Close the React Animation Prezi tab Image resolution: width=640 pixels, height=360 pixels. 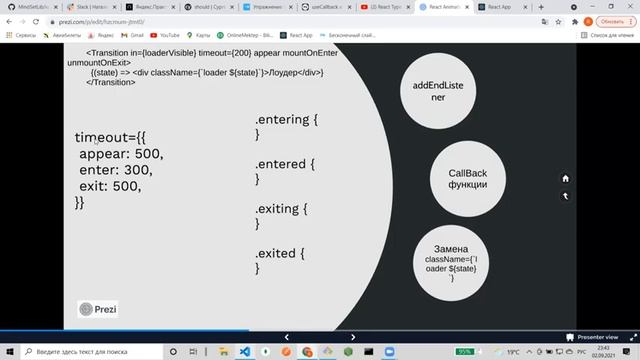467,7
